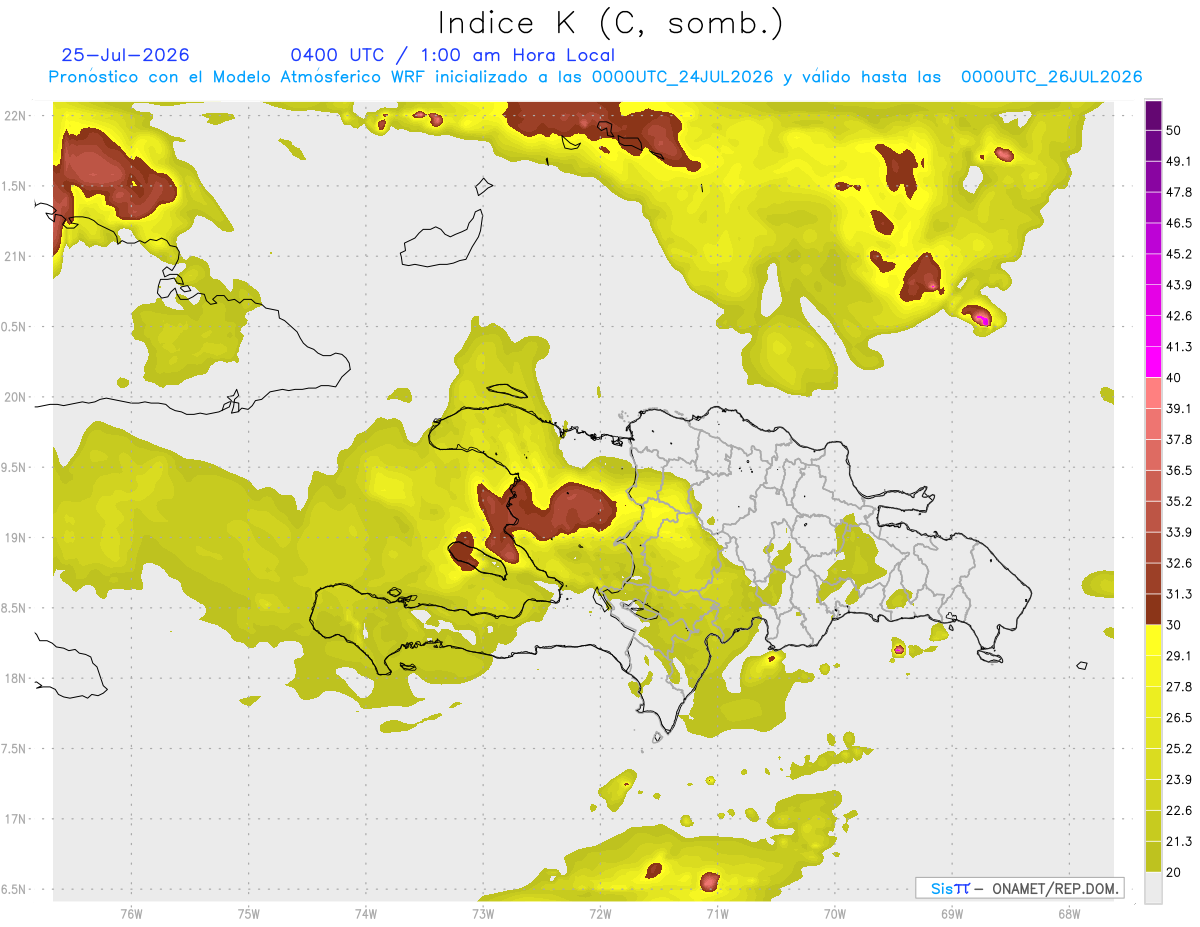Click the salmon swatch between 39.1 and 40
Screen dimensions: 1200x927
click(1153, 393)
